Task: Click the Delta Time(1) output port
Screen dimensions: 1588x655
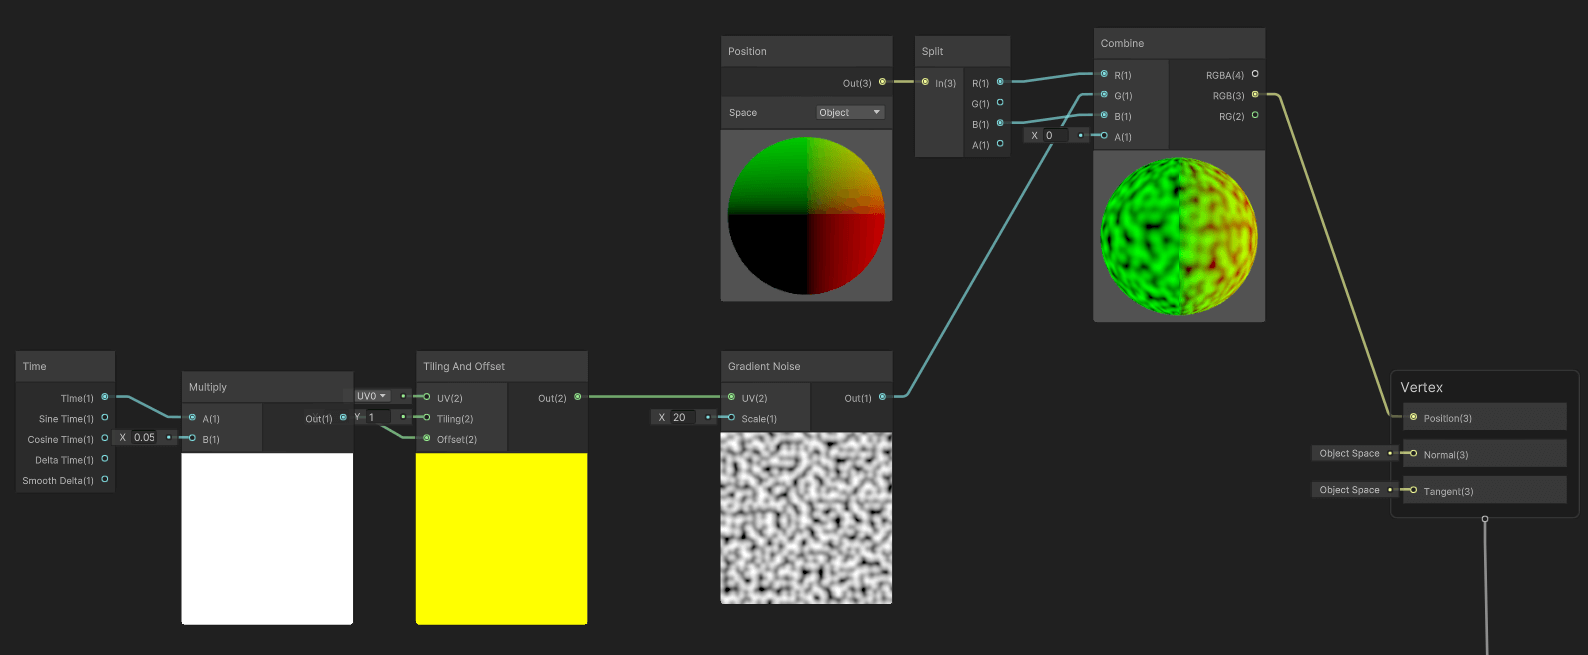Action: pyautogui.click(x=105, y=458)
